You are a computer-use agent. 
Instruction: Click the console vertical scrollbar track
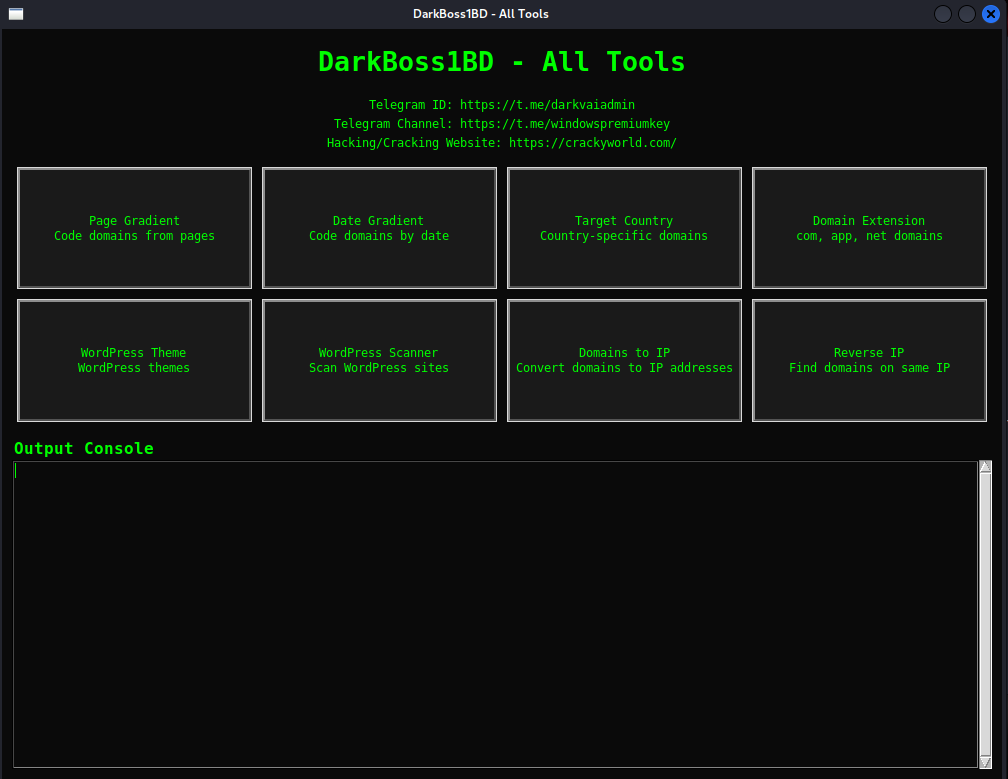click(x=986, y=614)
